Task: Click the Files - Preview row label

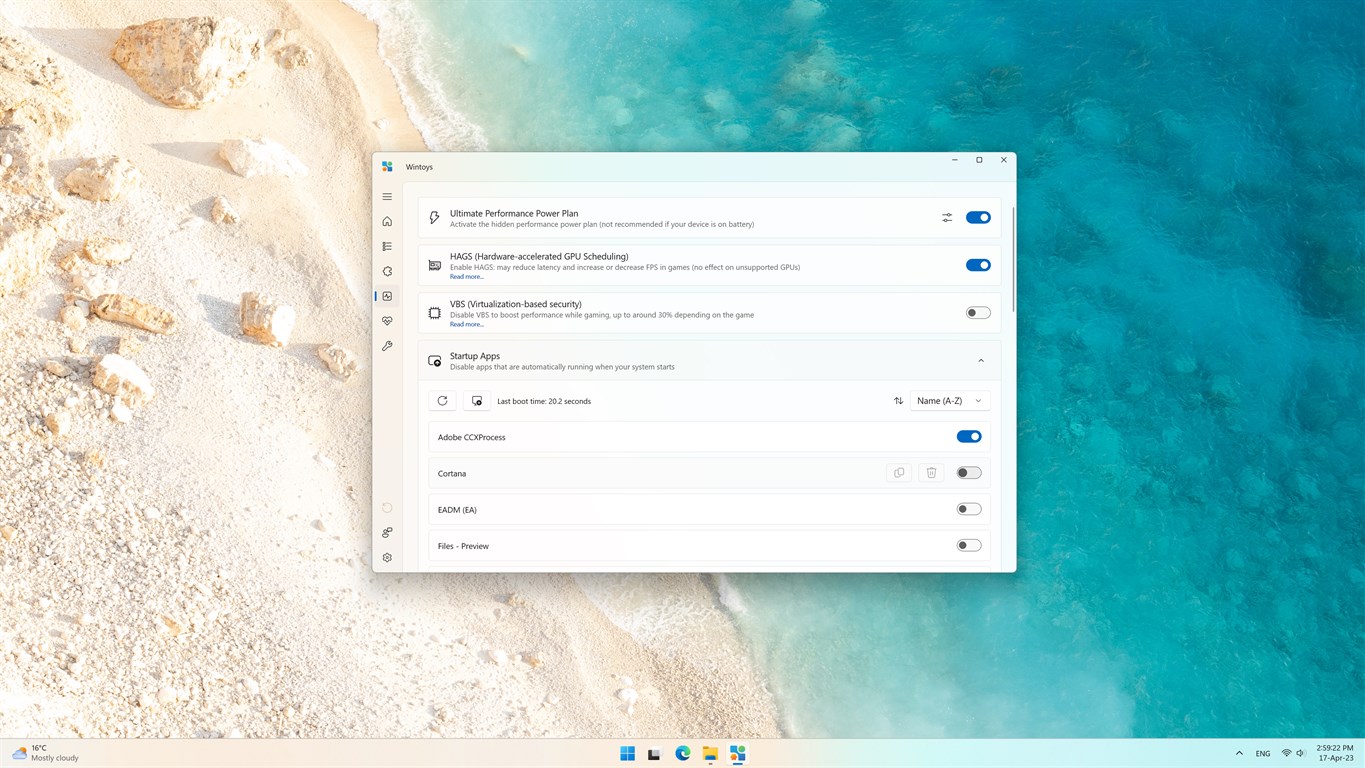Action: [x=463, y=546]
